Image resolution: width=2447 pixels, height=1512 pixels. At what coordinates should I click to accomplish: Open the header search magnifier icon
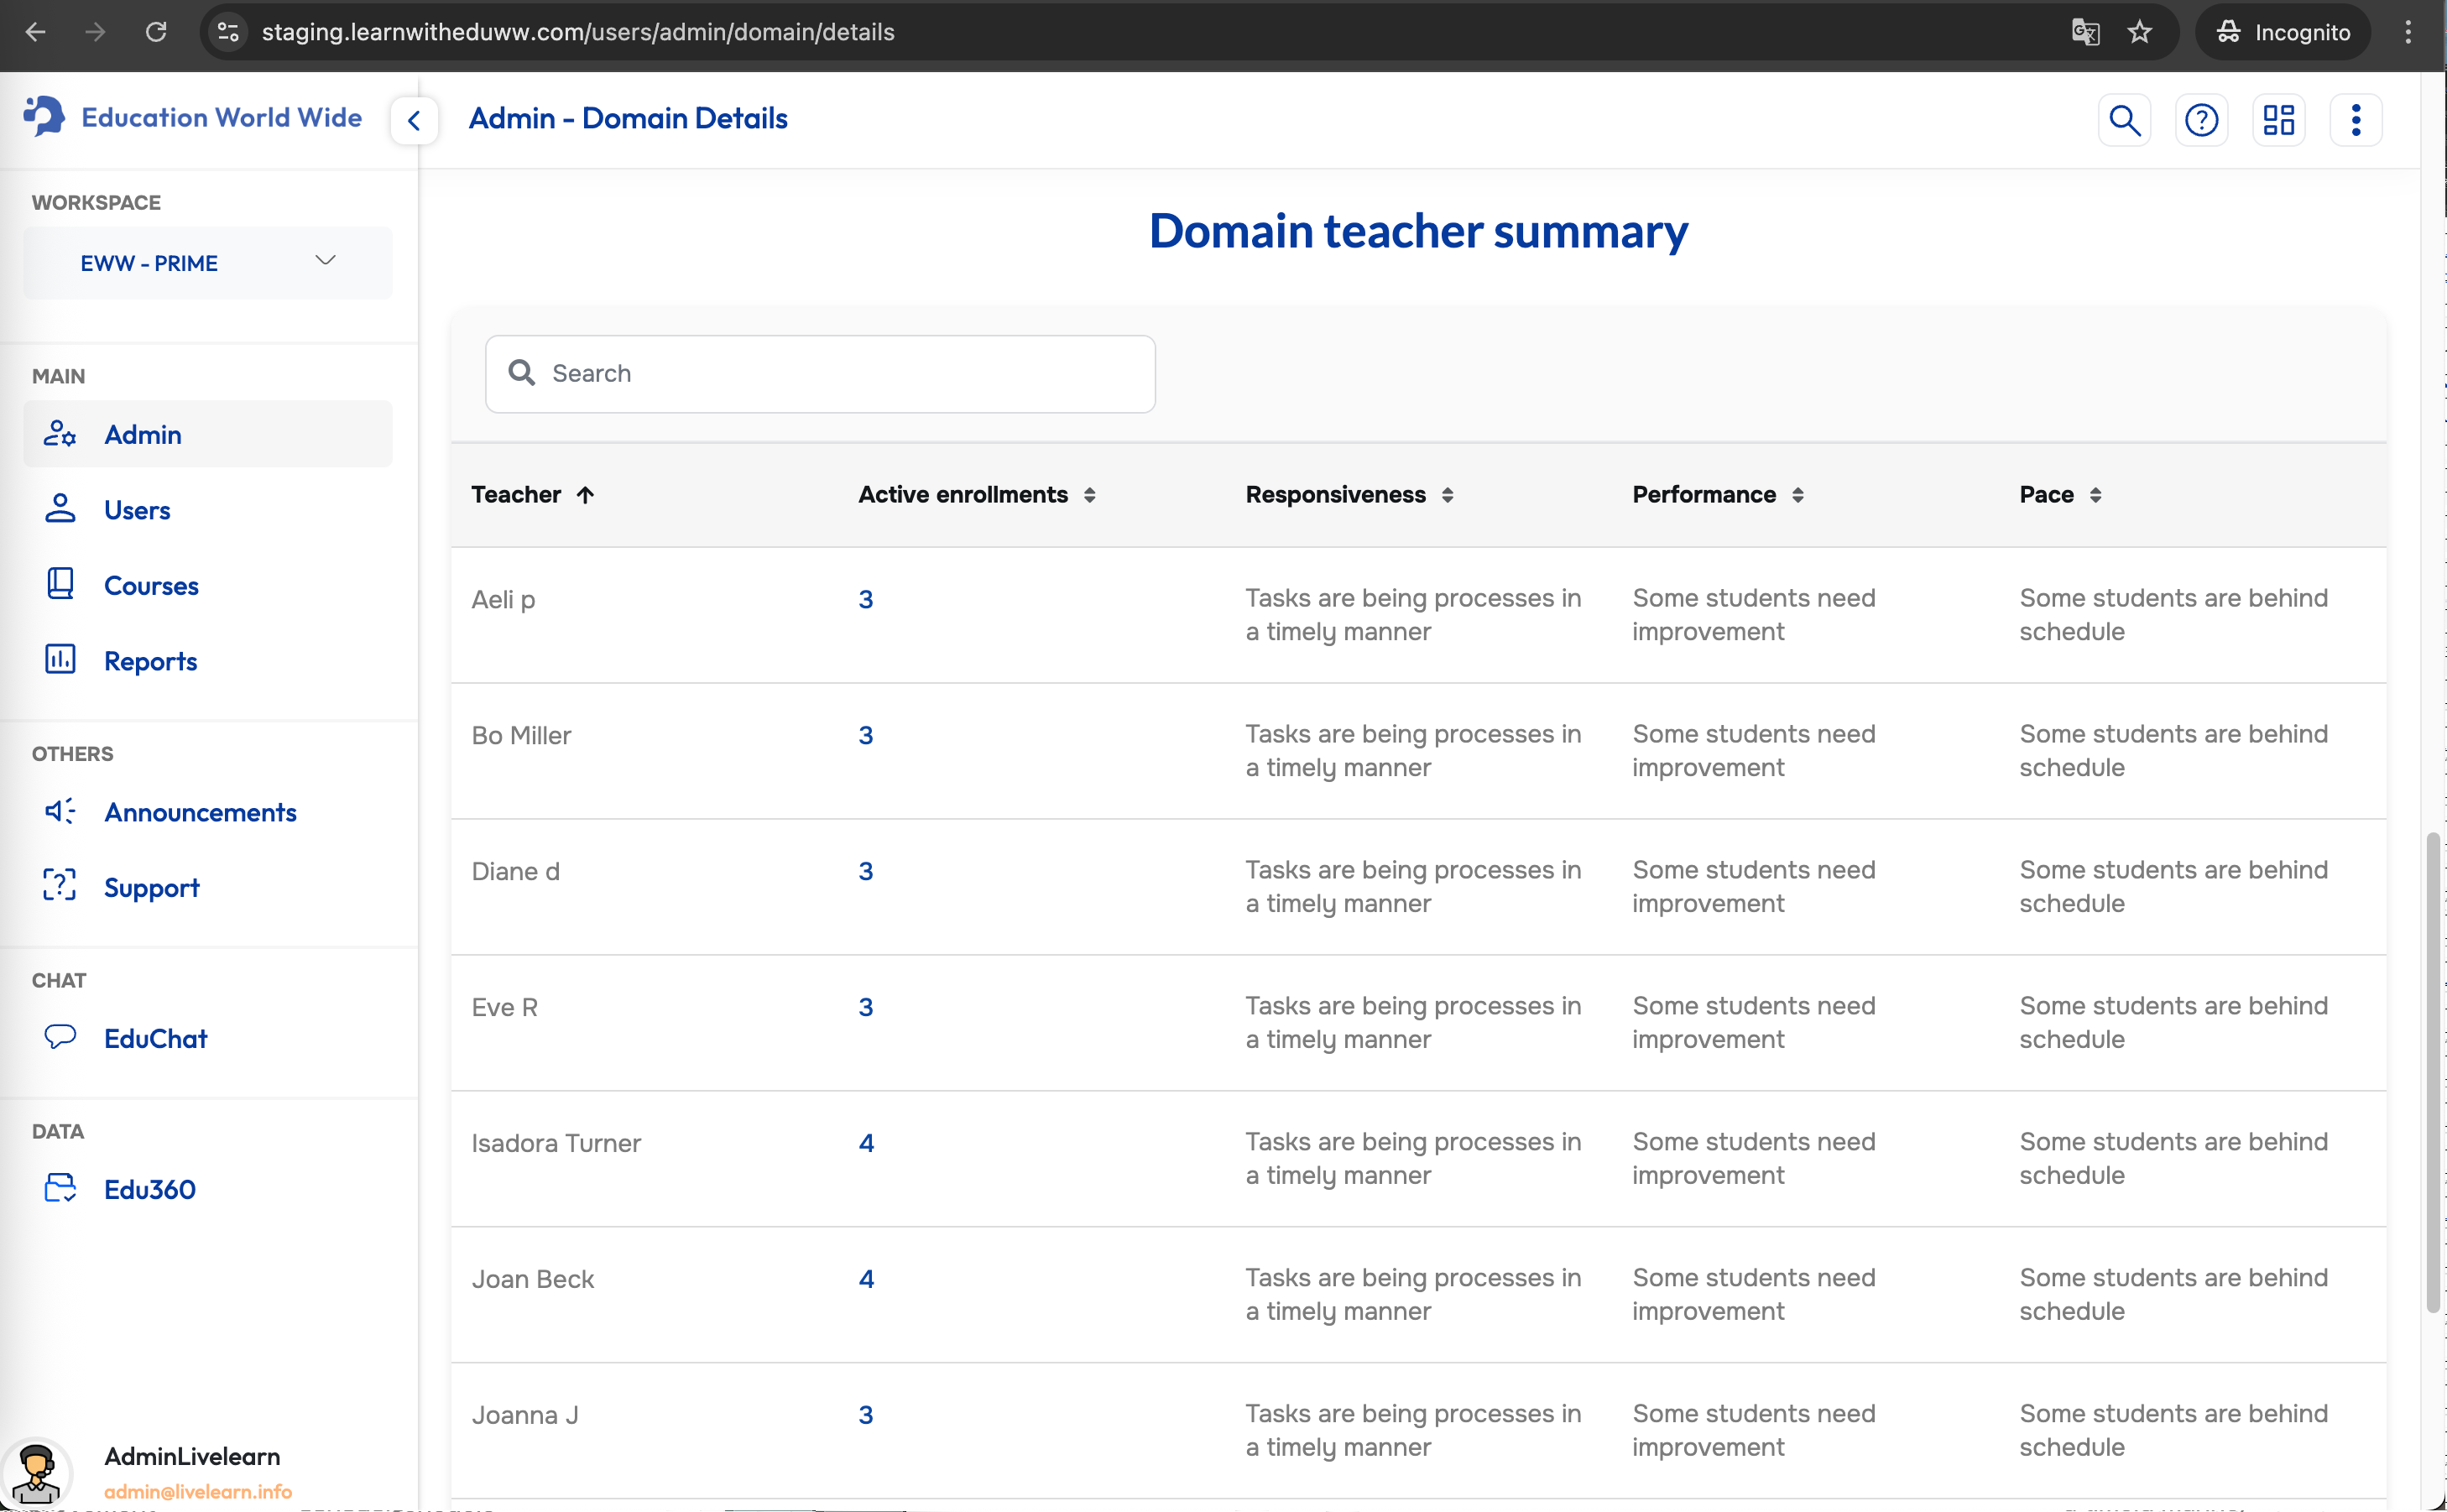coord(2123,120)
